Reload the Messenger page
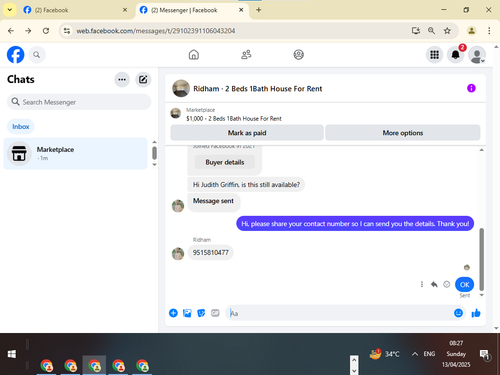Viewport: 500px width, 375px height. [46, 31]
